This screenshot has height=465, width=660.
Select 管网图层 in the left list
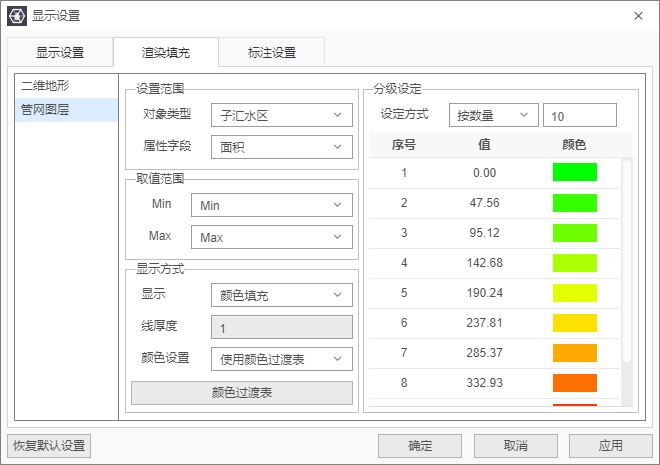[45, 109]
